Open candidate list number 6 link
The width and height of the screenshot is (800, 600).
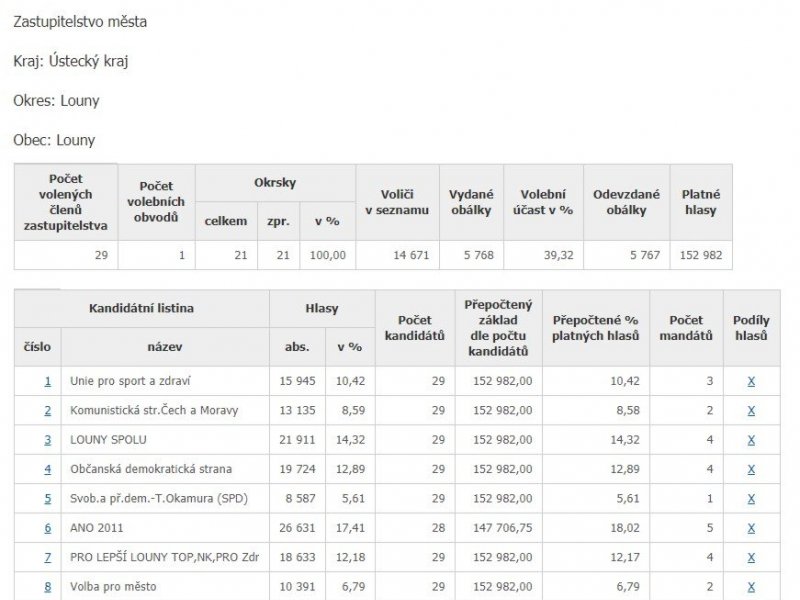pyautogui.click(x=47, y=528)
